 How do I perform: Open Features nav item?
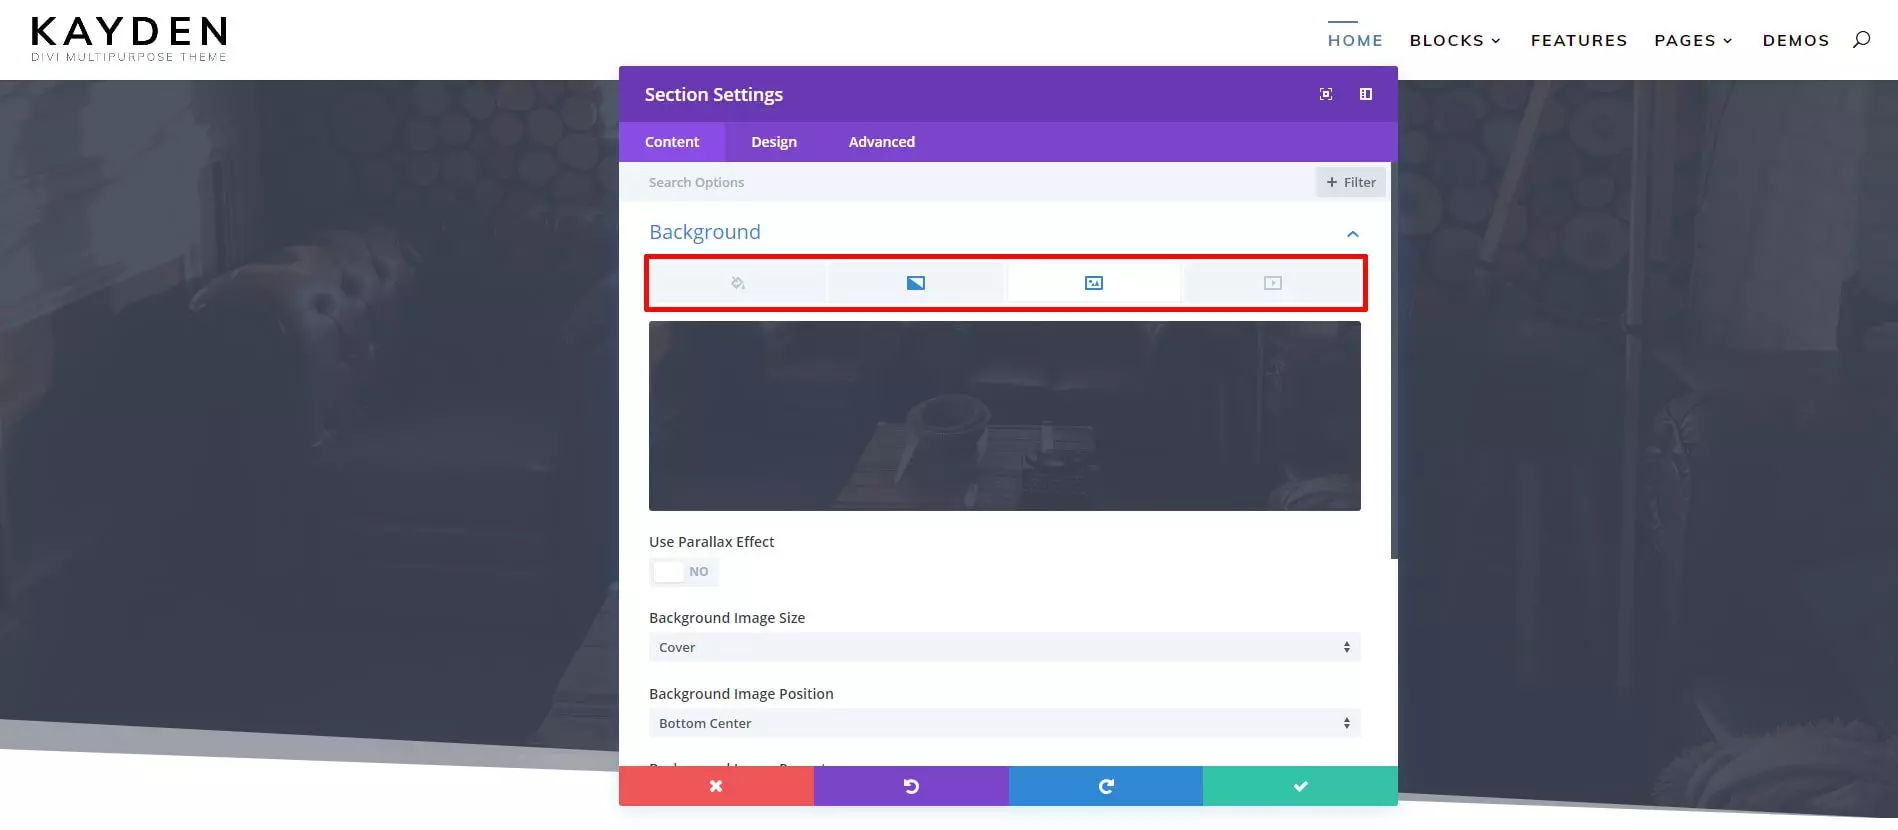pyautogui.click(x=1579, y=41)
